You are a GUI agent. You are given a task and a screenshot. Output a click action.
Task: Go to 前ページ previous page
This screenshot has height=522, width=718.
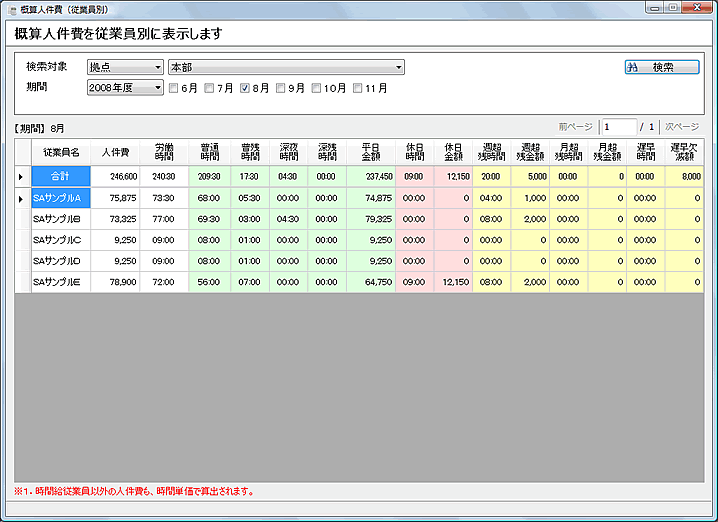click(576, 128)
